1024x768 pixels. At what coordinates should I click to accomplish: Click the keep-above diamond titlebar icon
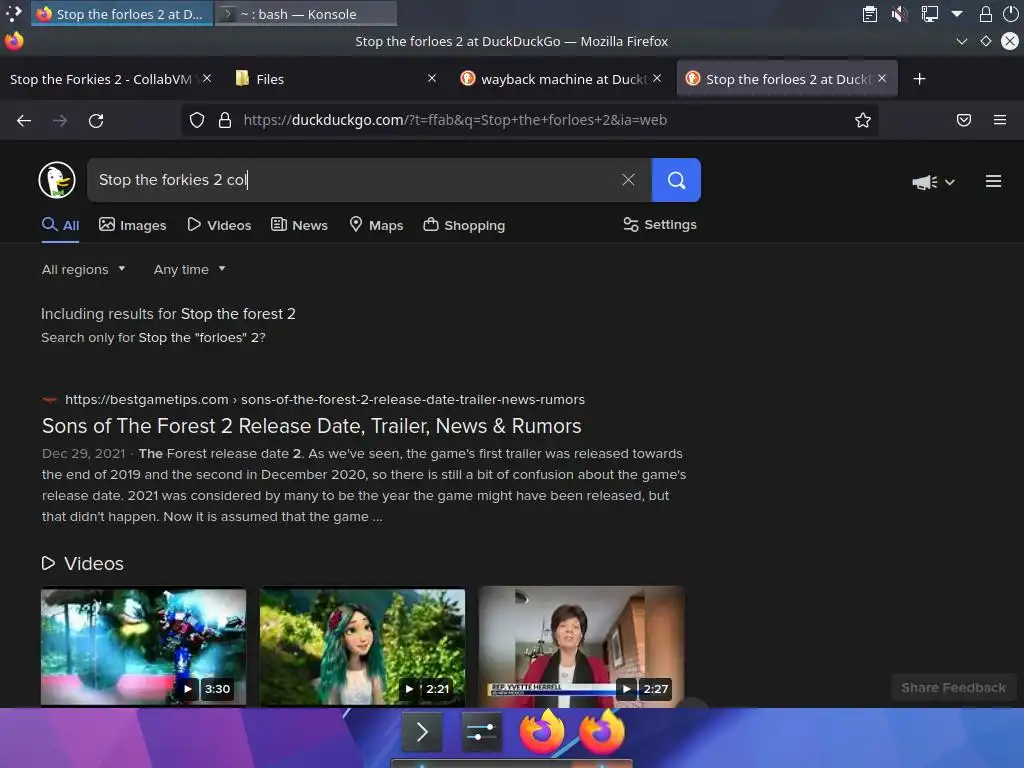click(985, 41)
